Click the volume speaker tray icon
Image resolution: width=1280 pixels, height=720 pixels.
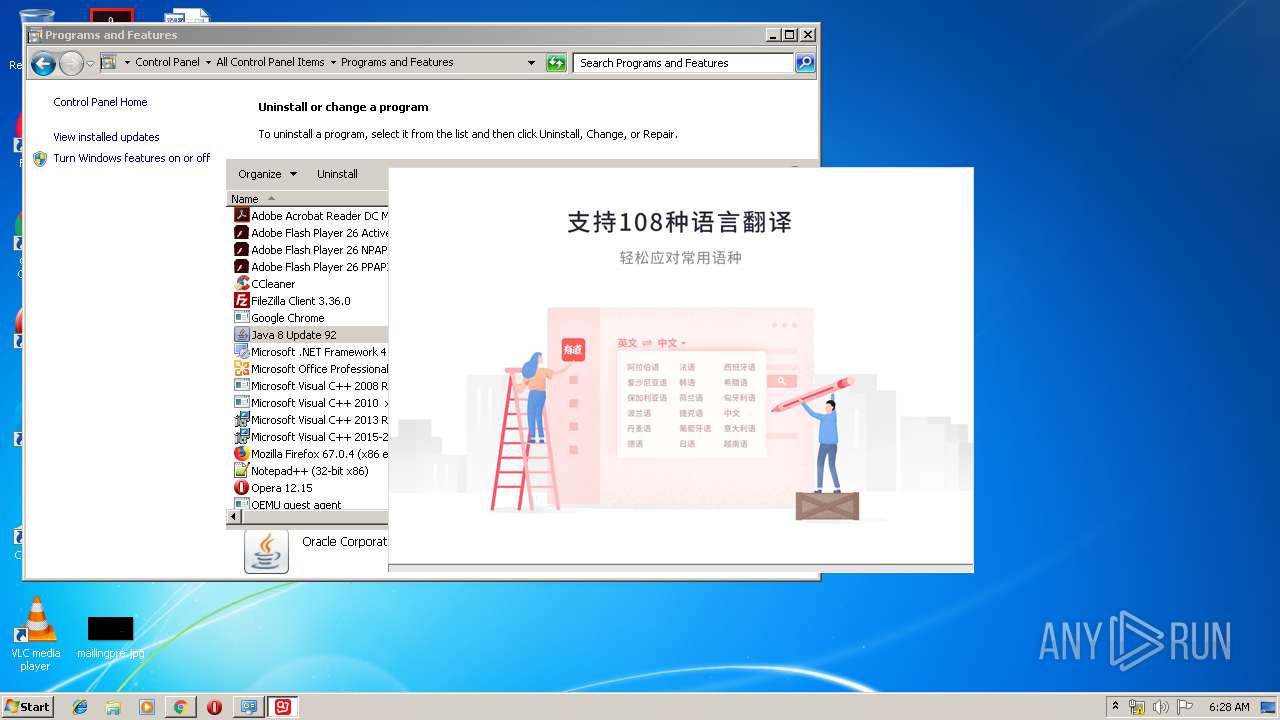click(x=1161, y=707)
